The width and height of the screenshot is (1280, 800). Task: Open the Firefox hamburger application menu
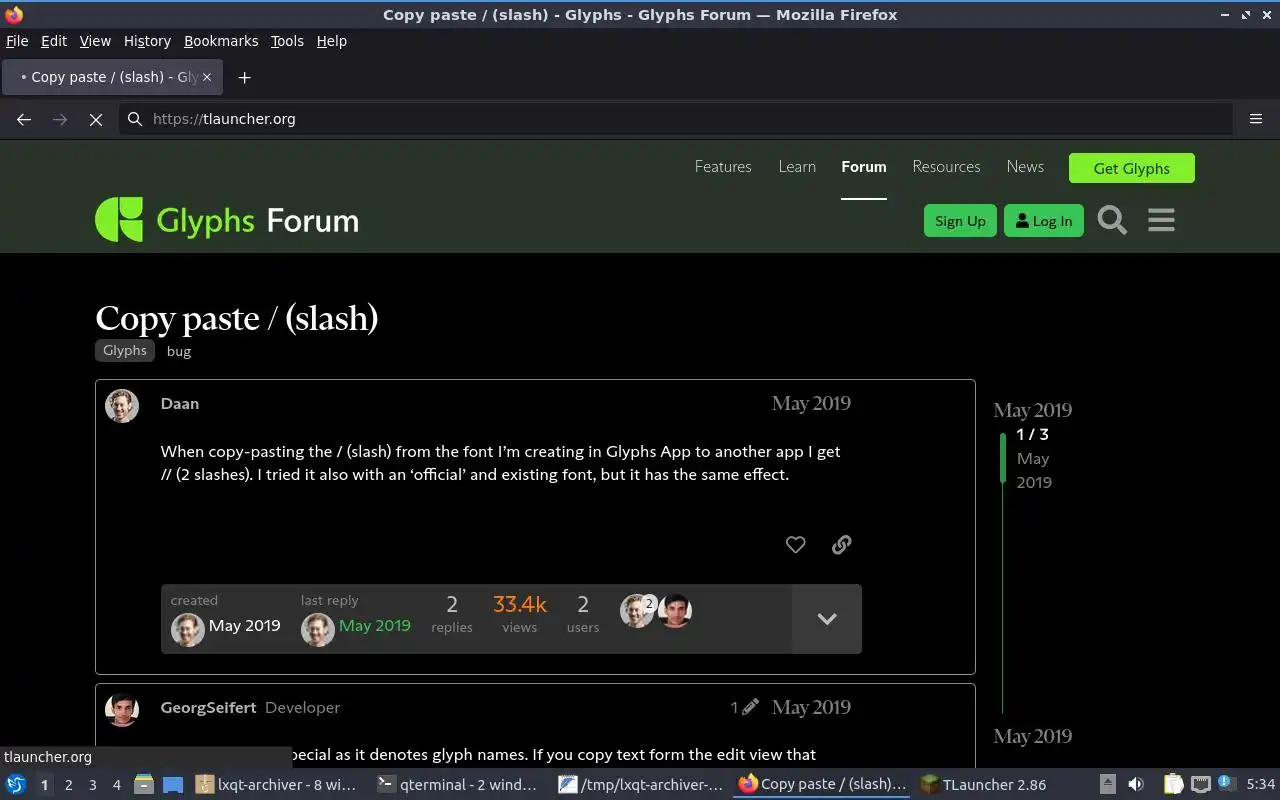click(1256, 119)
